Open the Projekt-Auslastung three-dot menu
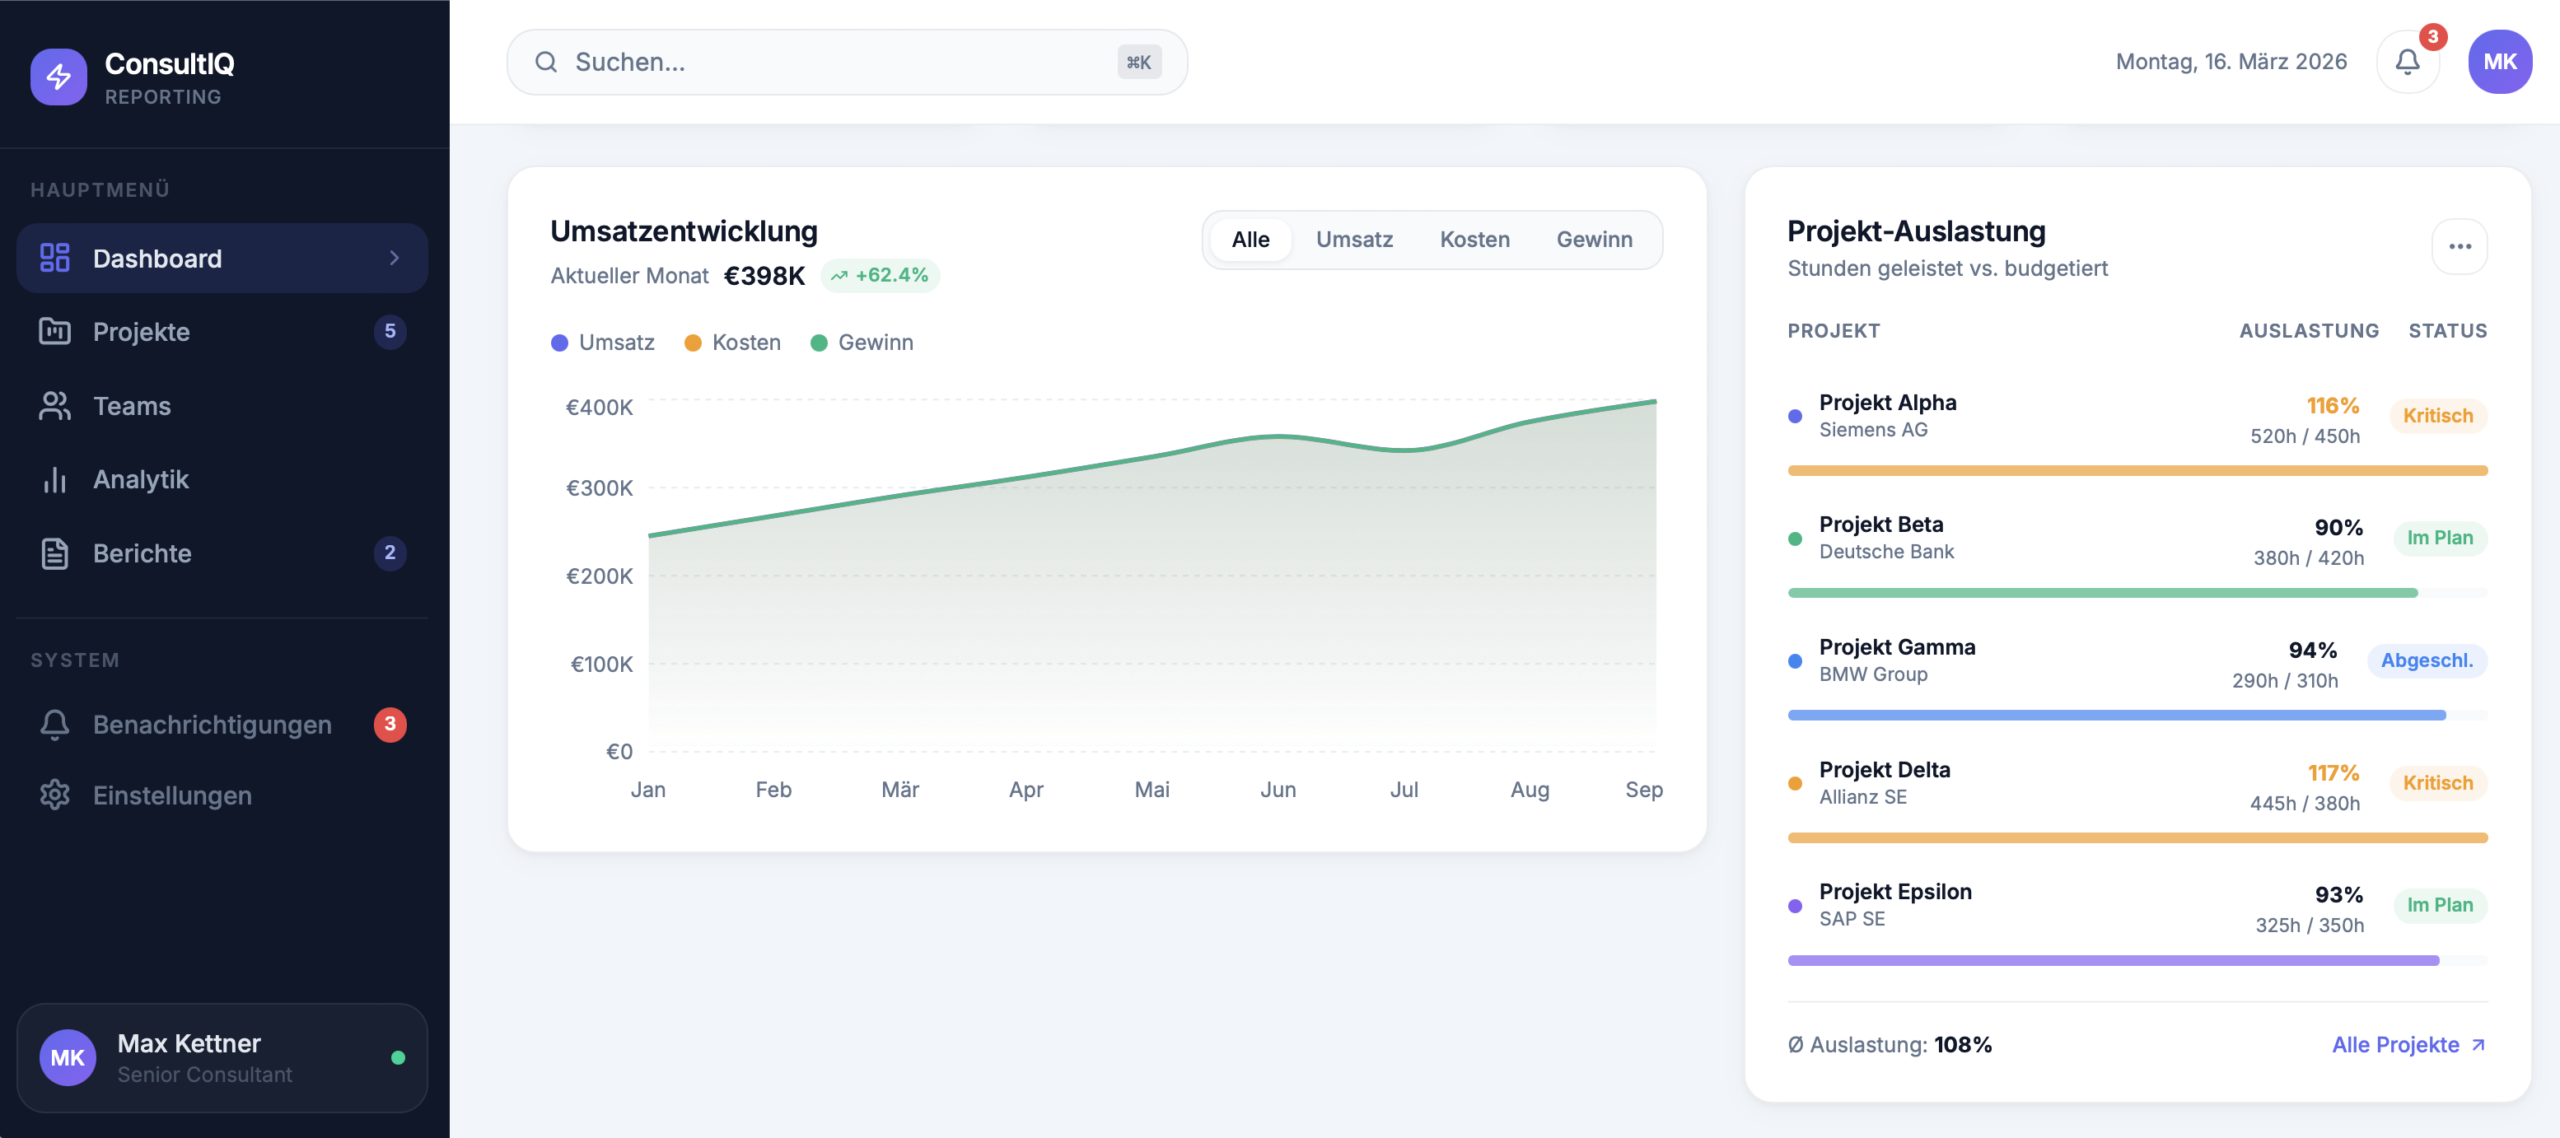This screenshot has height=1138, width=2560. (2459, 246)
